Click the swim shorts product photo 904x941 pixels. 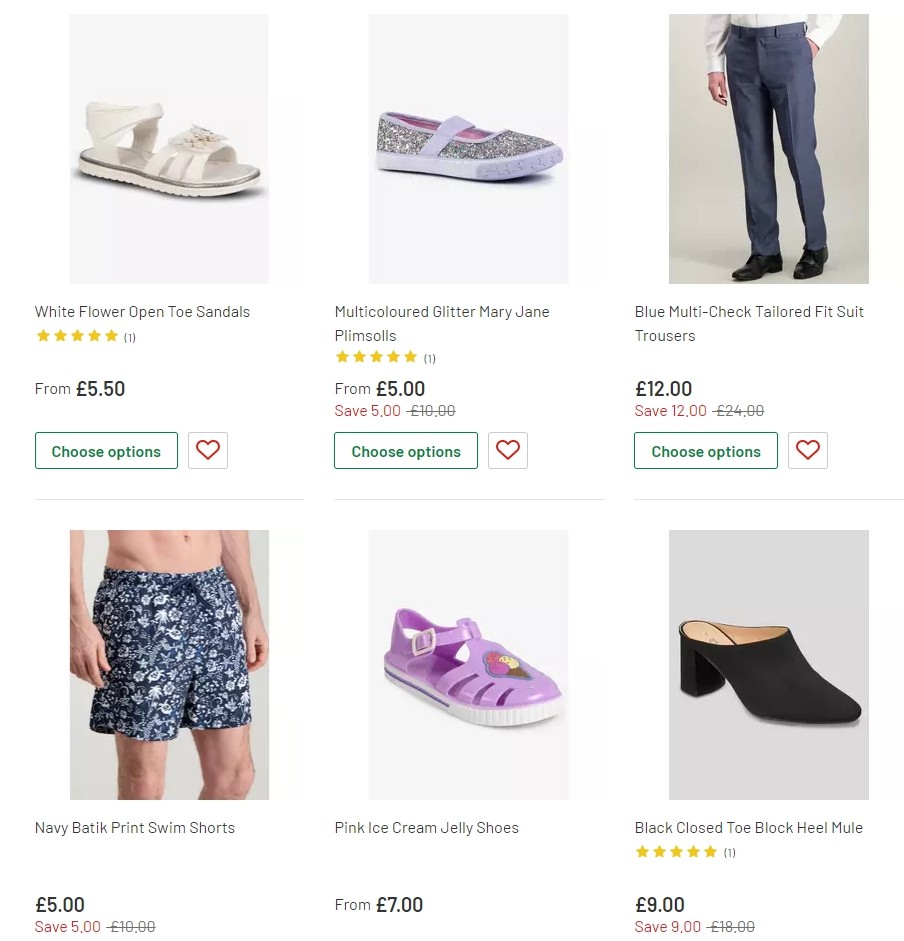(170, 664)
